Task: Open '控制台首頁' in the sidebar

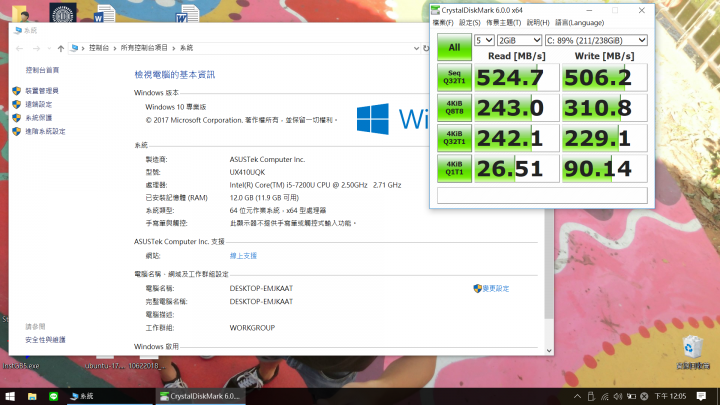Action: (x=42, y=70)
